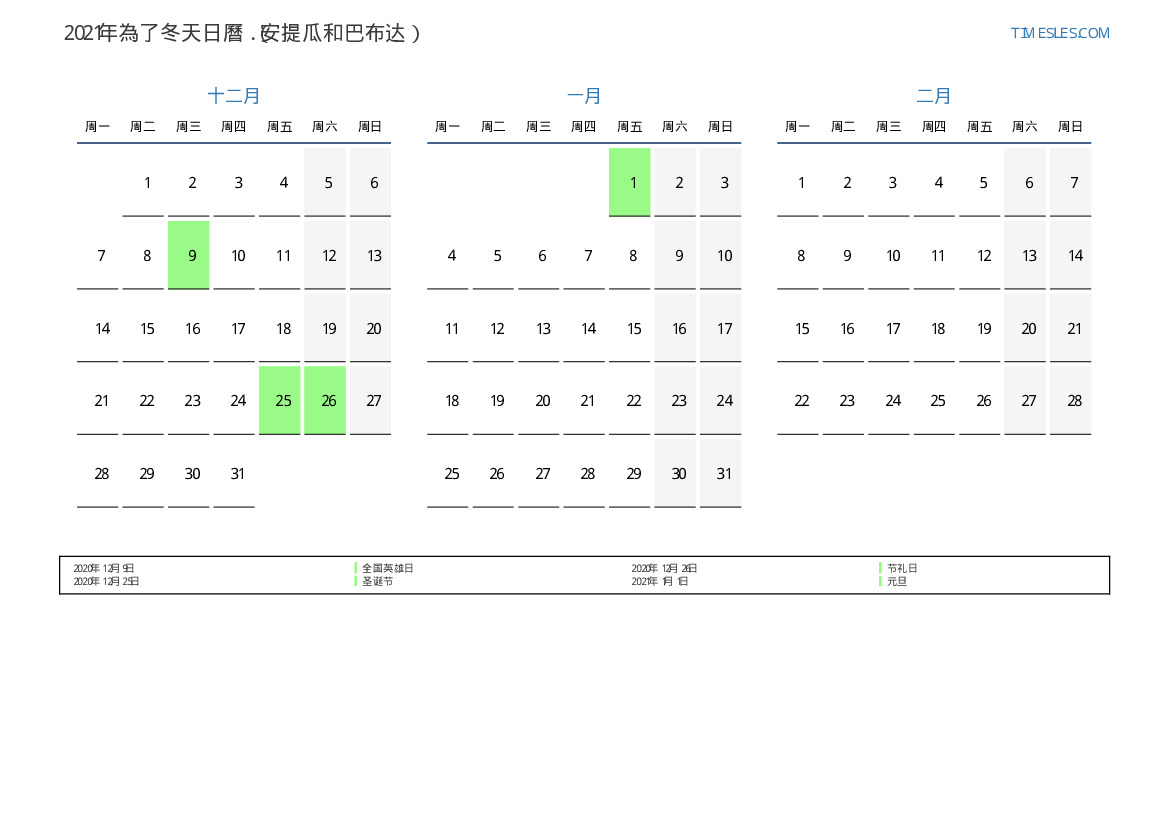1169x827 pixels.
Task: Click the 圣诞节 legend entry
Action: 377,581
